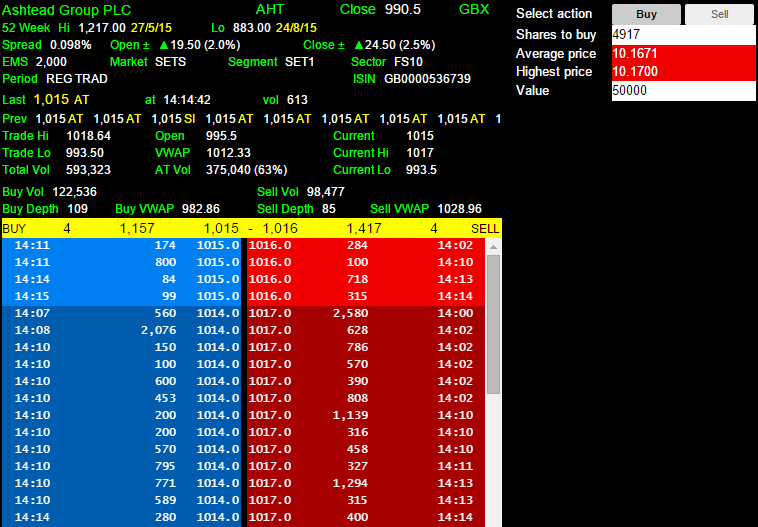Image resolution: width=758 pixels, height=527 pixels.
Task: Click the Period value REG TRAD
Action: tap(77, 79)
